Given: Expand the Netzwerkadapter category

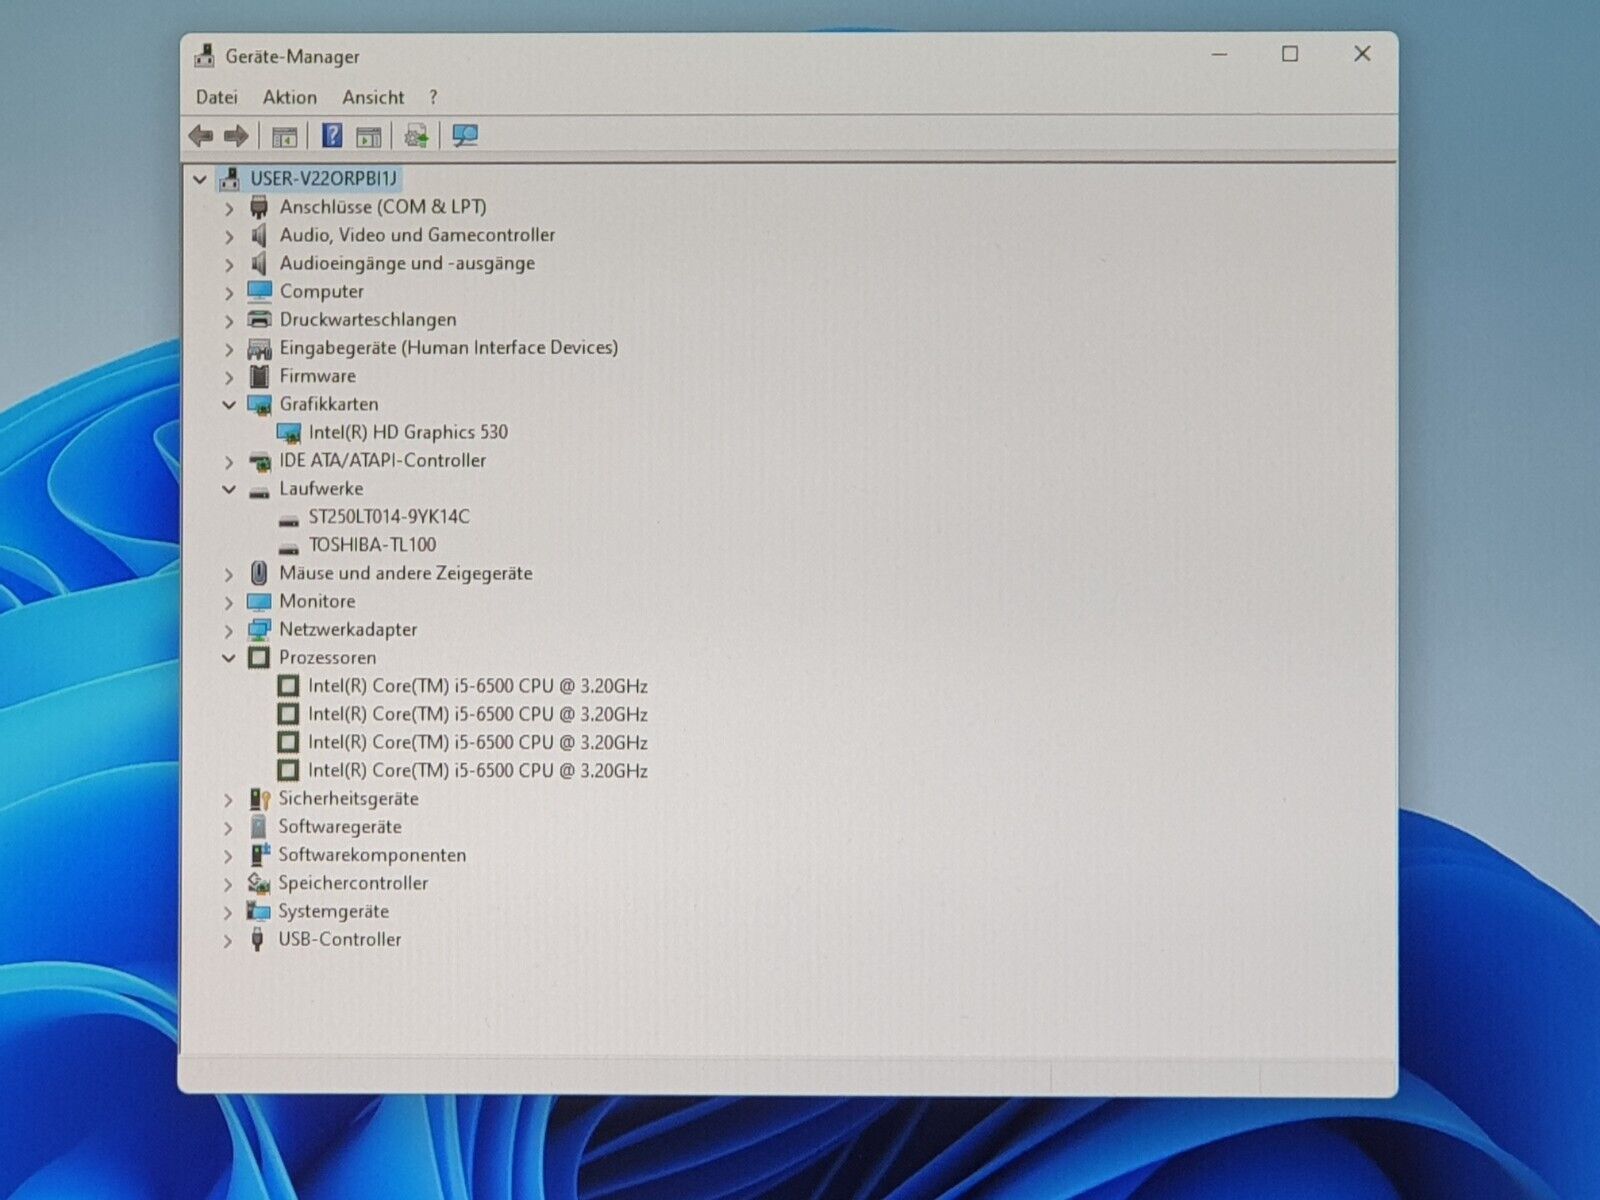Looking at the screenshot, I should coord(229,631).
